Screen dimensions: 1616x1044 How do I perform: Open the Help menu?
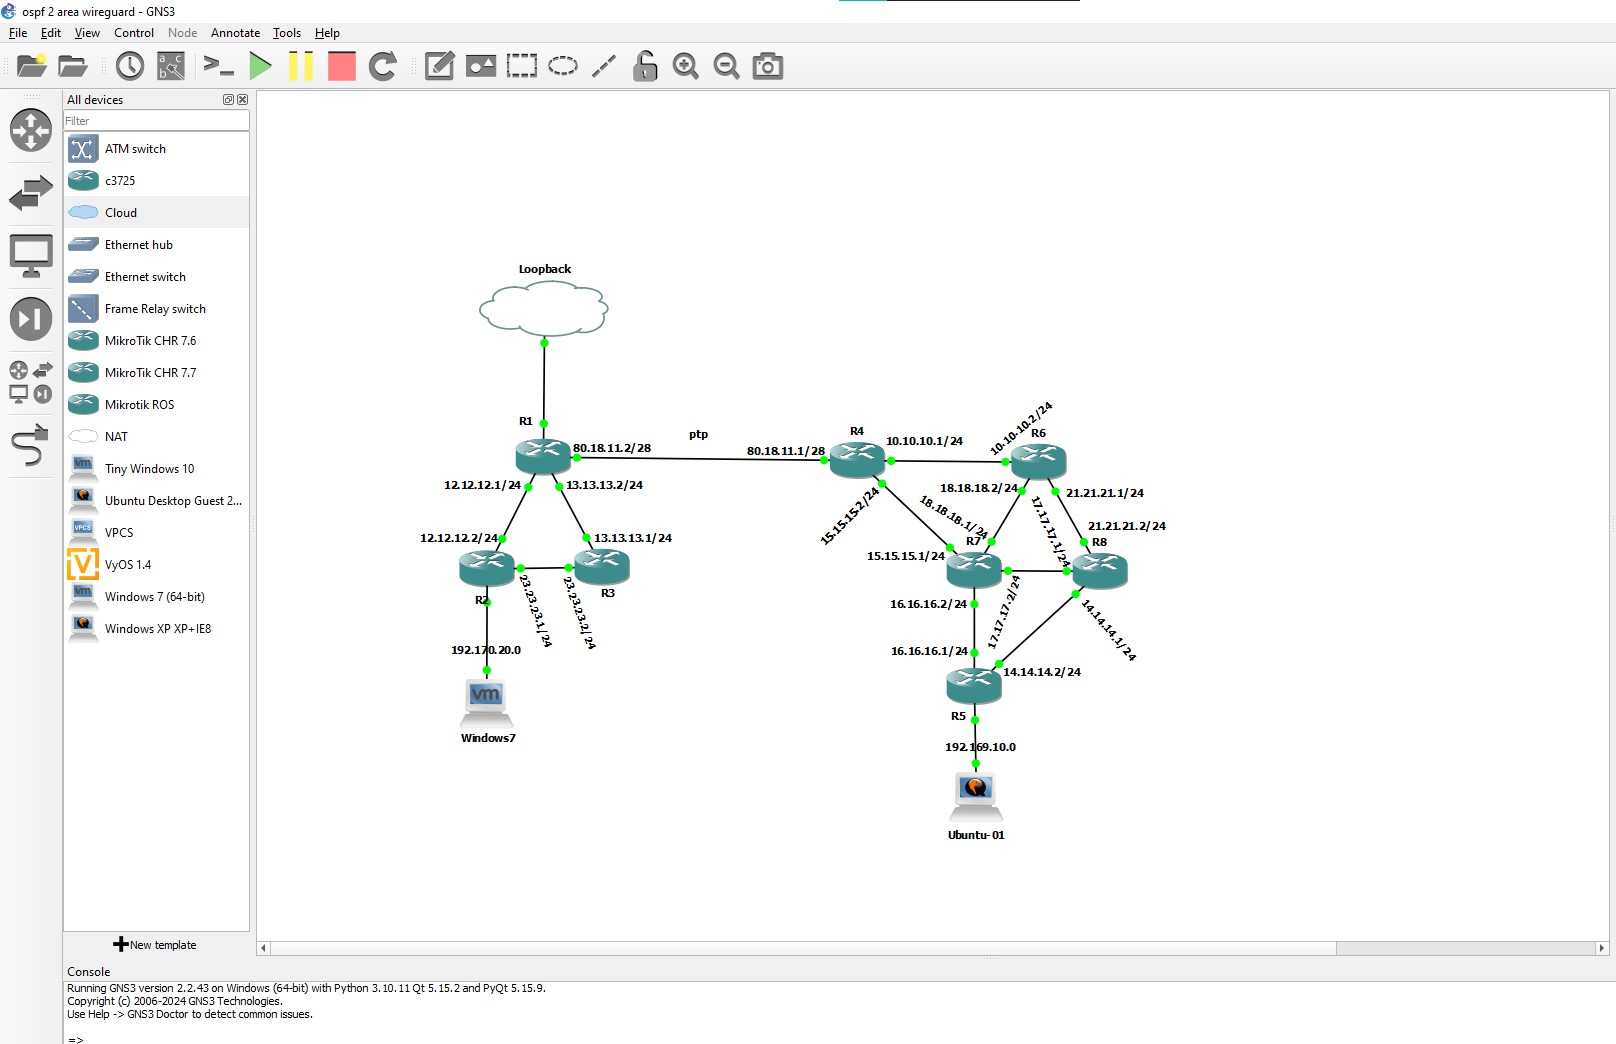tap(327, 33)
